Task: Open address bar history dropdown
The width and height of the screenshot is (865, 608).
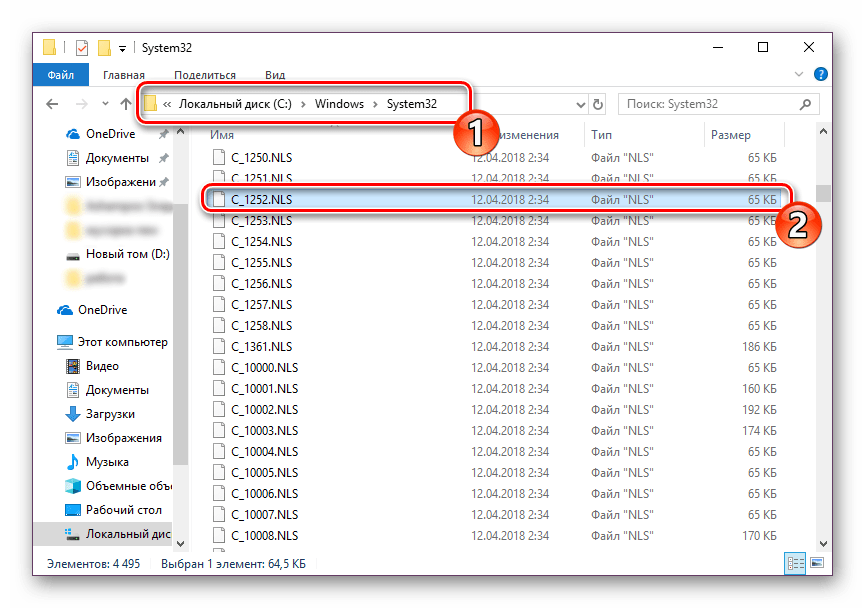Action: [x=579, y=104]
